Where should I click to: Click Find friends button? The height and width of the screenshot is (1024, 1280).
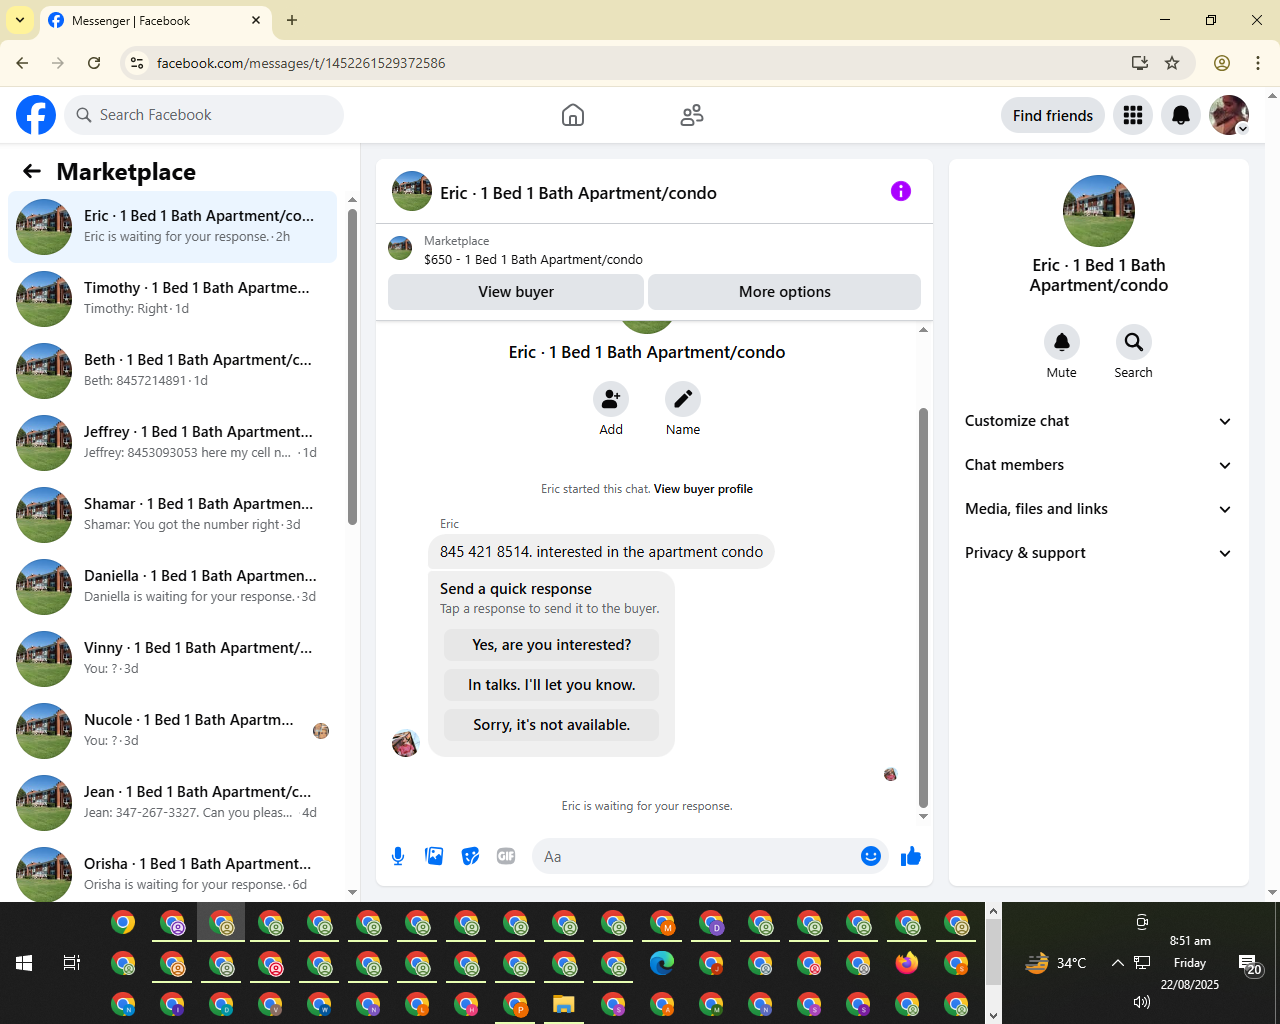pyautogui.click(x=1053, y=115)
